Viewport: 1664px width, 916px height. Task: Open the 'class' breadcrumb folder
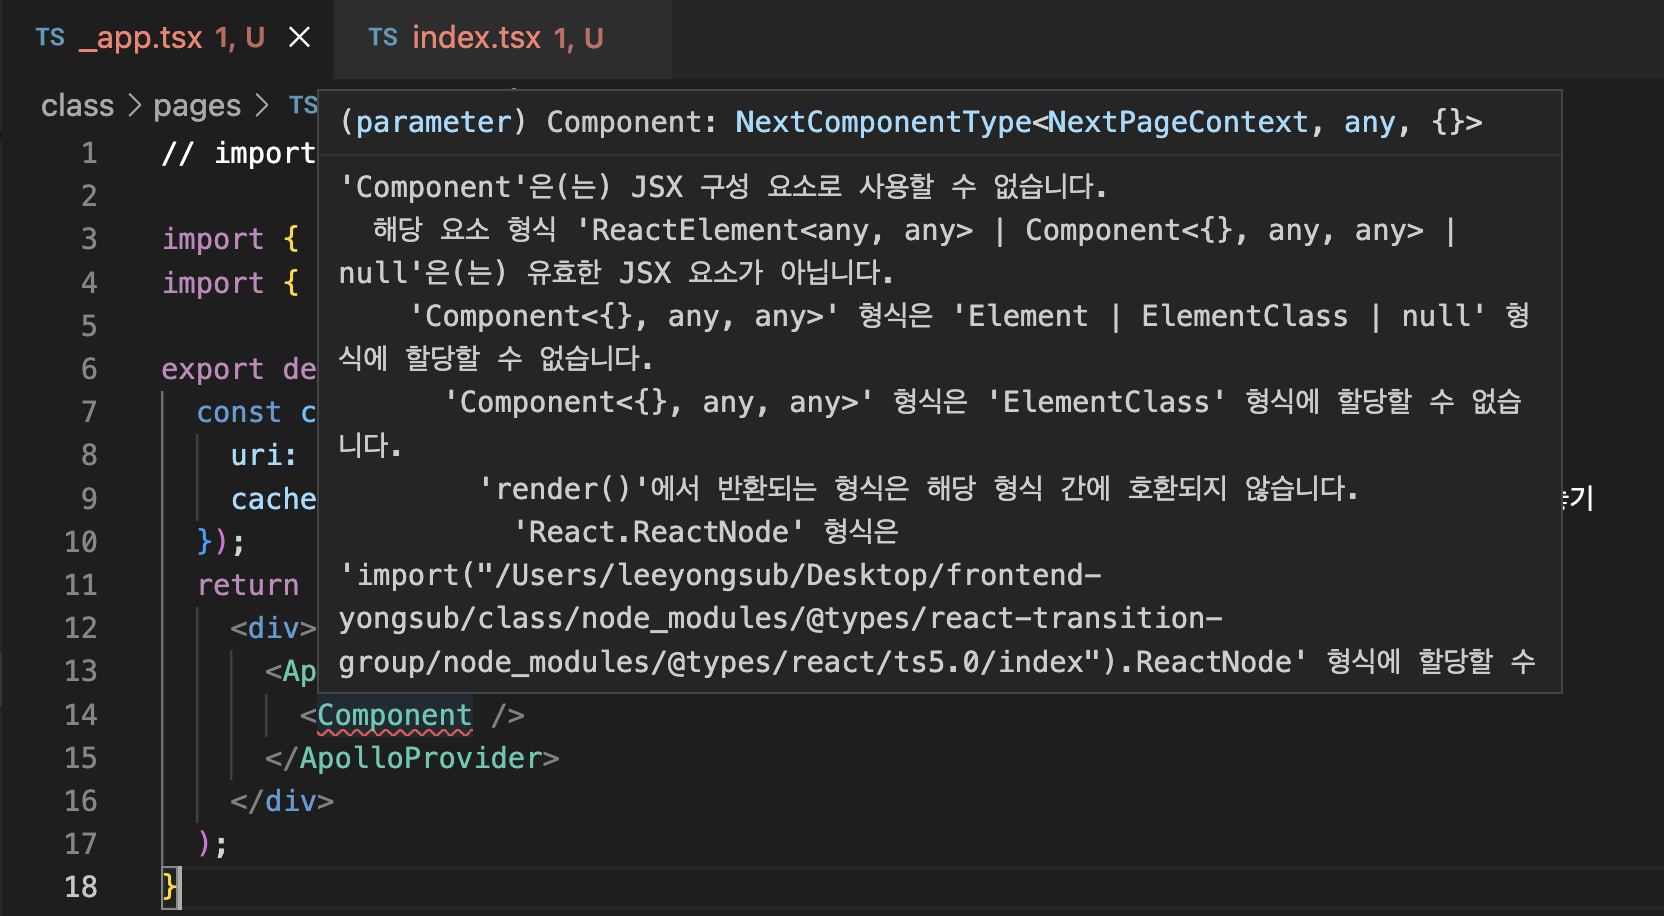tap(78, 105)
